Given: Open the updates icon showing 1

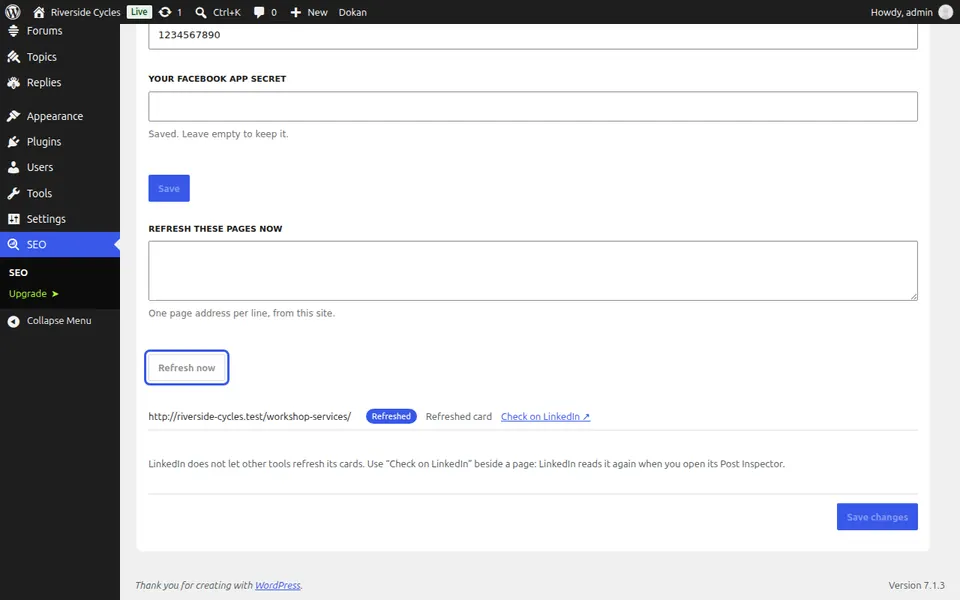Looking at the screenshot, I should (165, 12).
